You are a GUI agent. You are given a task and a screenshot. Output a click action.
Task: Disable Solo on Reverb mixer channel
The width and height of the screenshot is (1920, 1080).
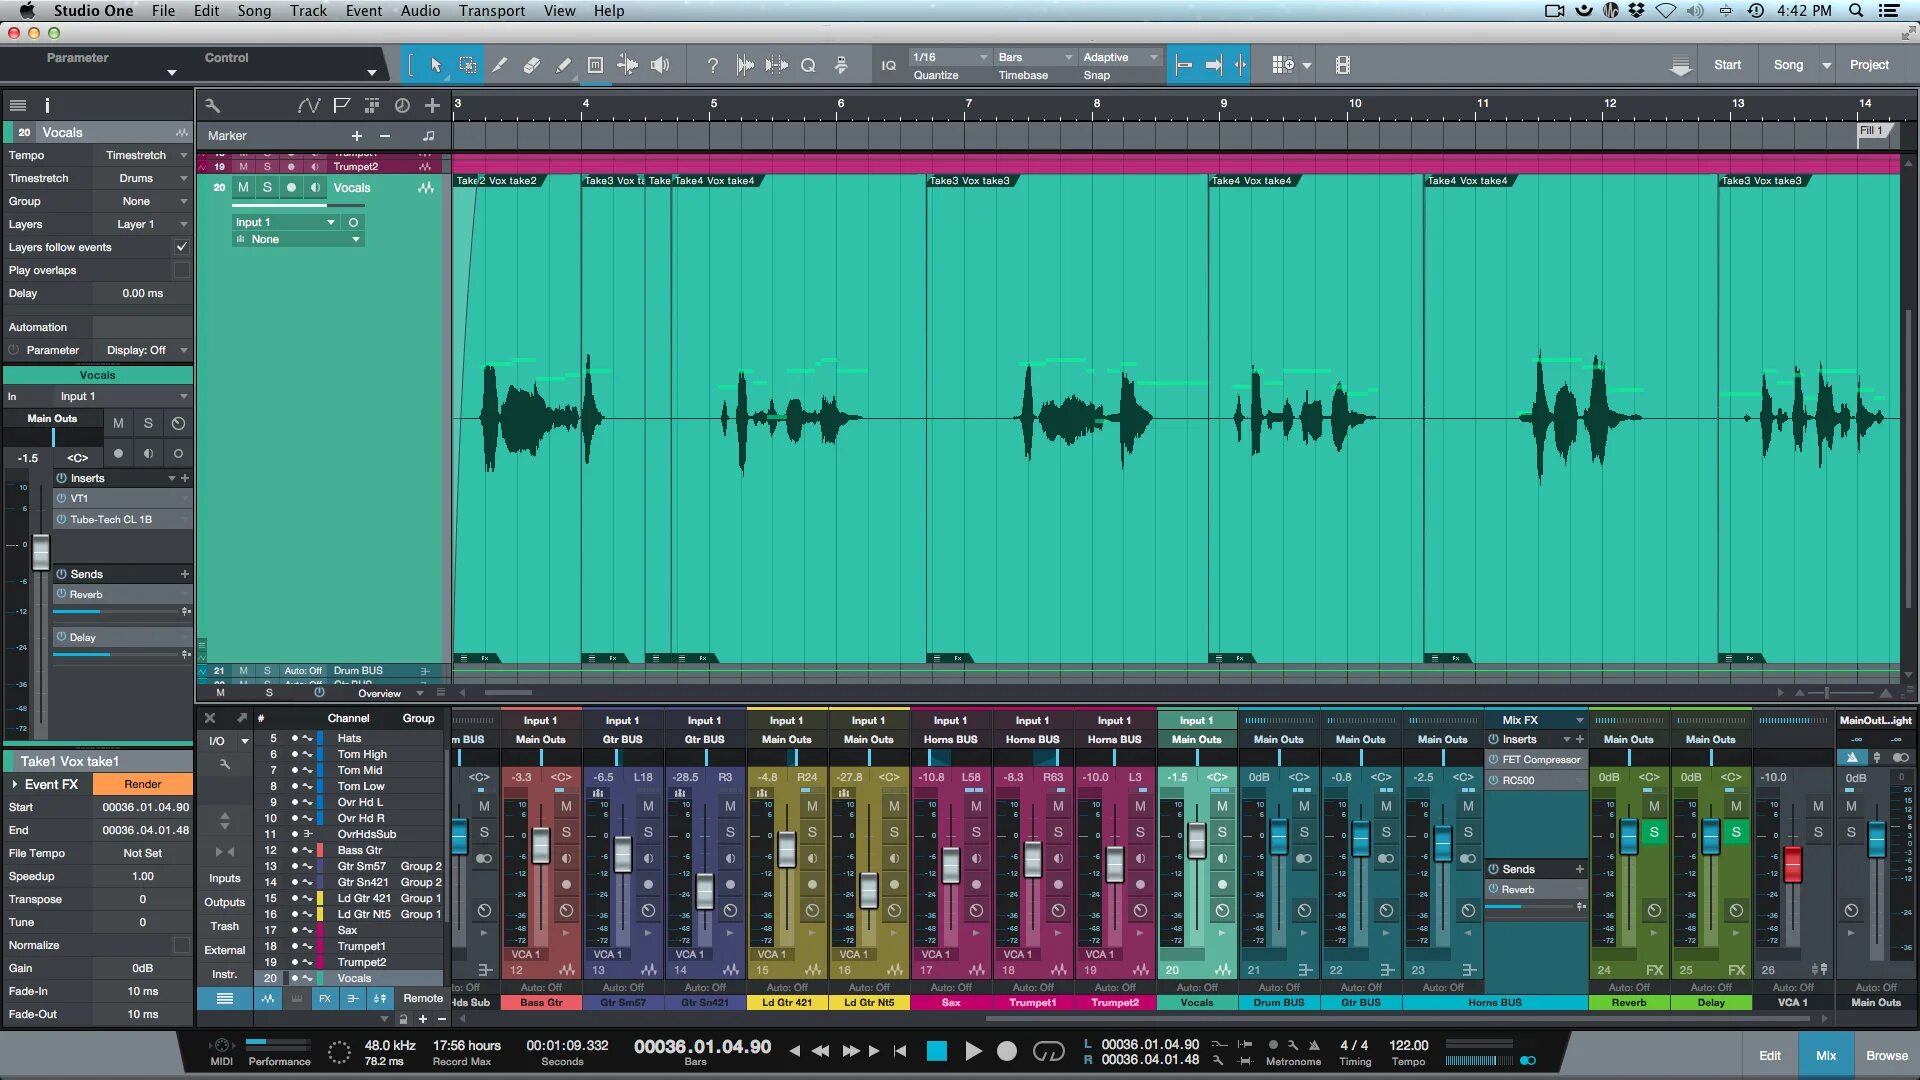[1654, 832]
